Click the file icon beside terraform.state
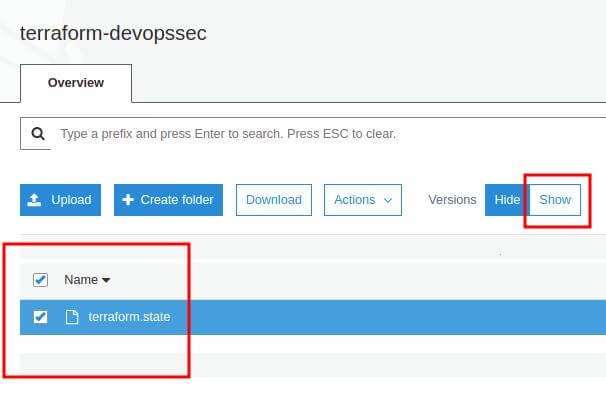This screenshot has width=606, height=409. [x=71, y=317]
